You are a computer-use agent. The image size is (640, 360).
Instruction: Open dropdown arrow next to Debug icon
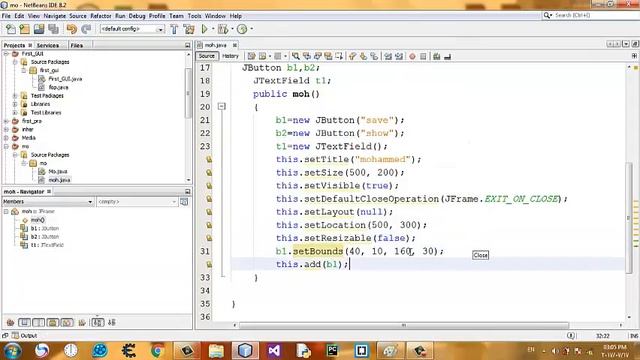[232, 29]
